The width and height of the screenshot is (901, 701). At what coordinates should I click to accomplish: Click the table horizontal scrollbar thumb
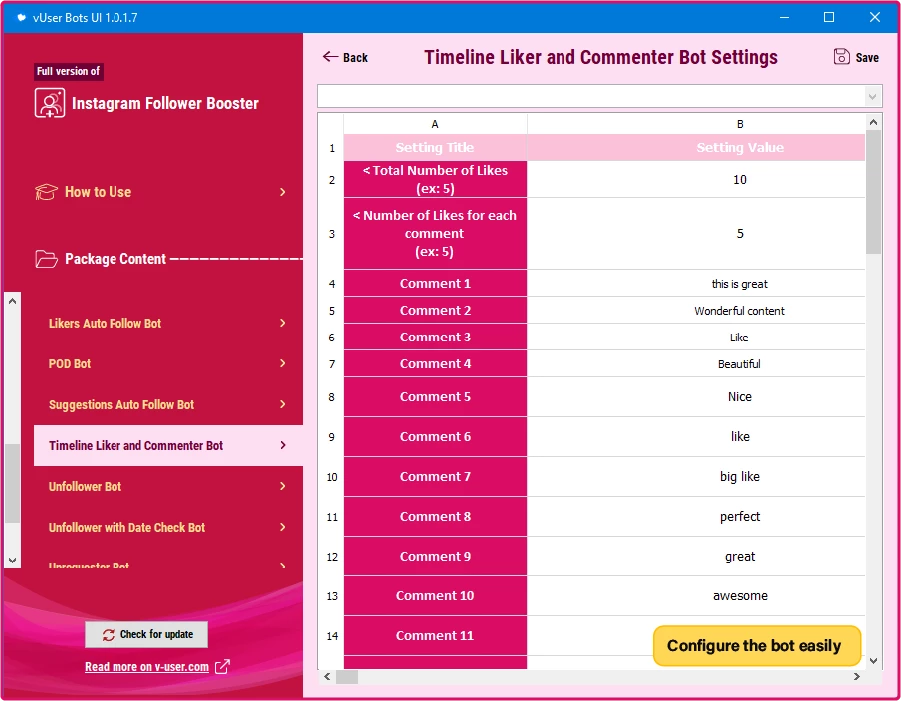347,677
